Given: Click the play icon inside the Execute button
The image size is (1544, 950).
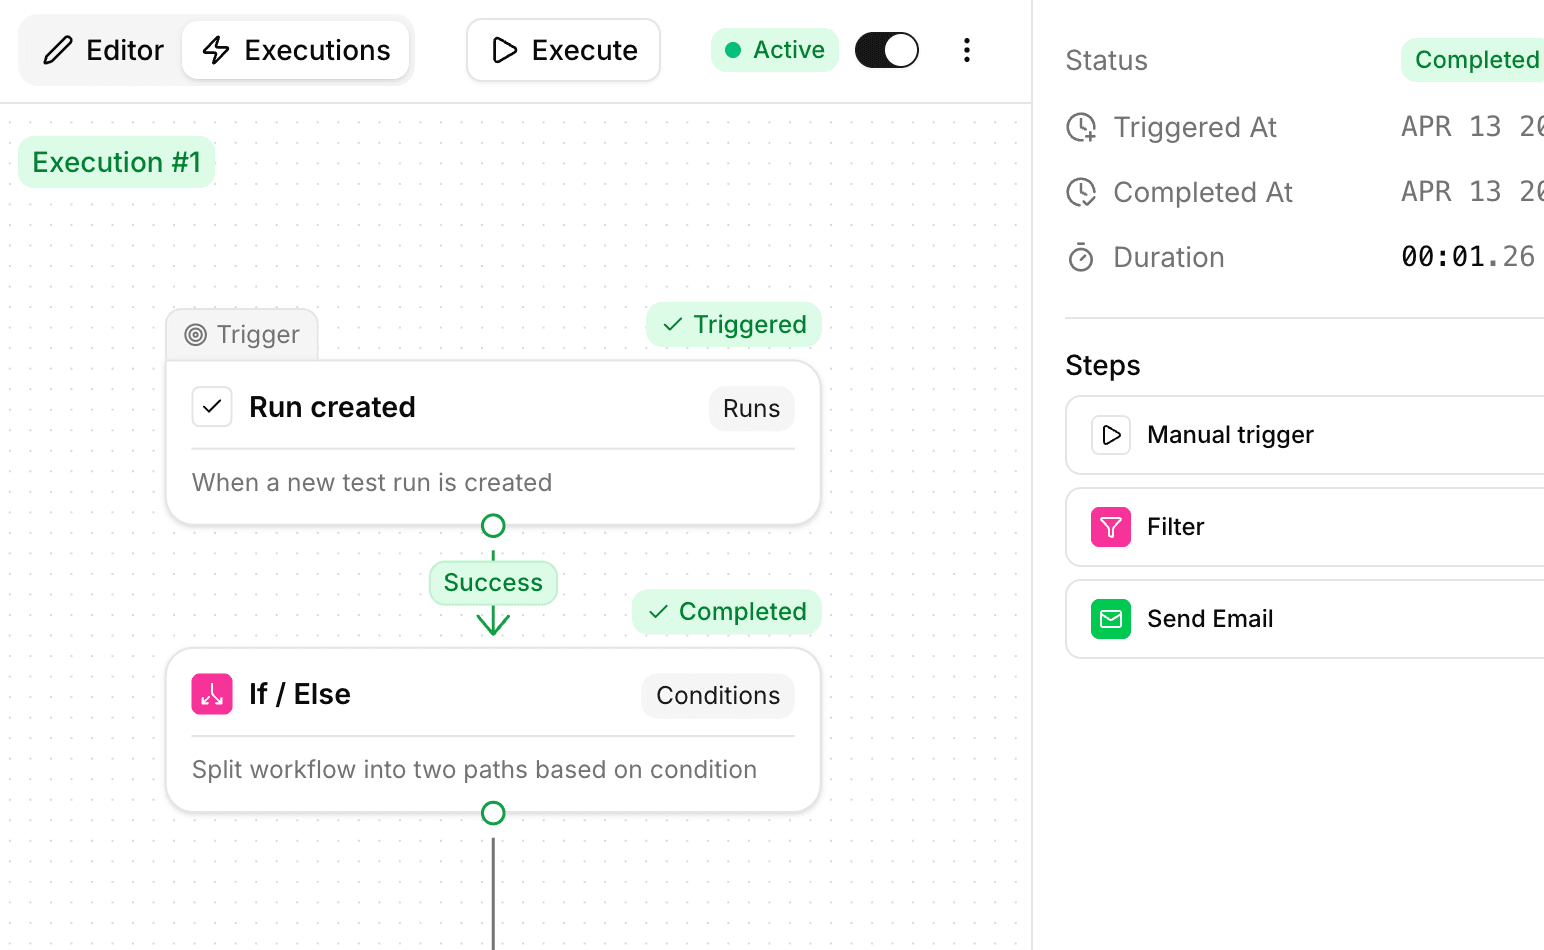Looking at the screenshot, I should point(505,50).
